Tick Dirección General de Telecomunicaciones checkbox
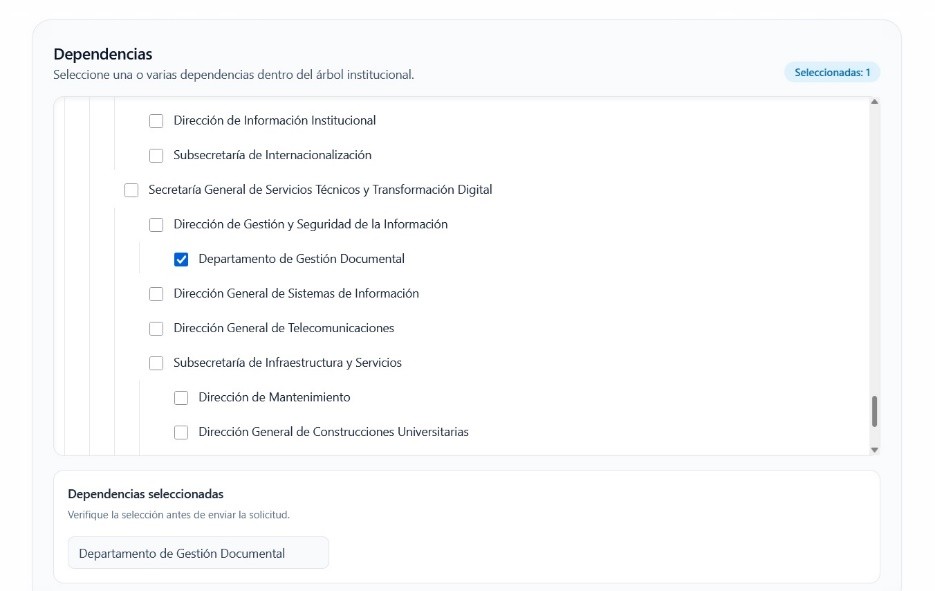This screenshot has height=591, width=935. pos(156,329)
